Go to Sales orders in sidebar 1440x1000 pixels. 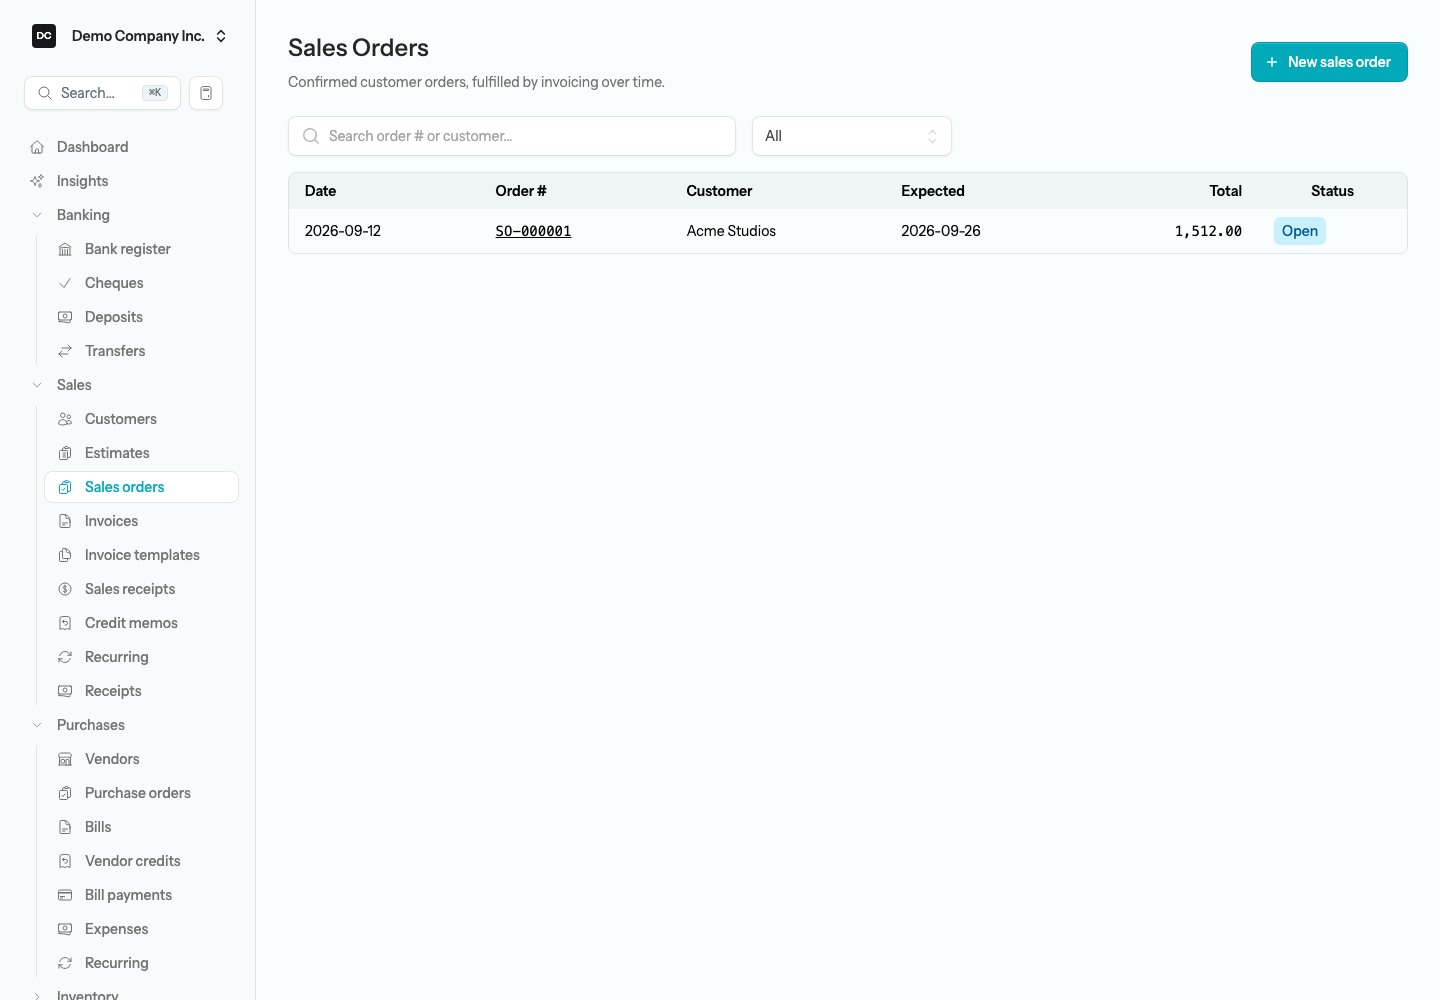[141, 487]
